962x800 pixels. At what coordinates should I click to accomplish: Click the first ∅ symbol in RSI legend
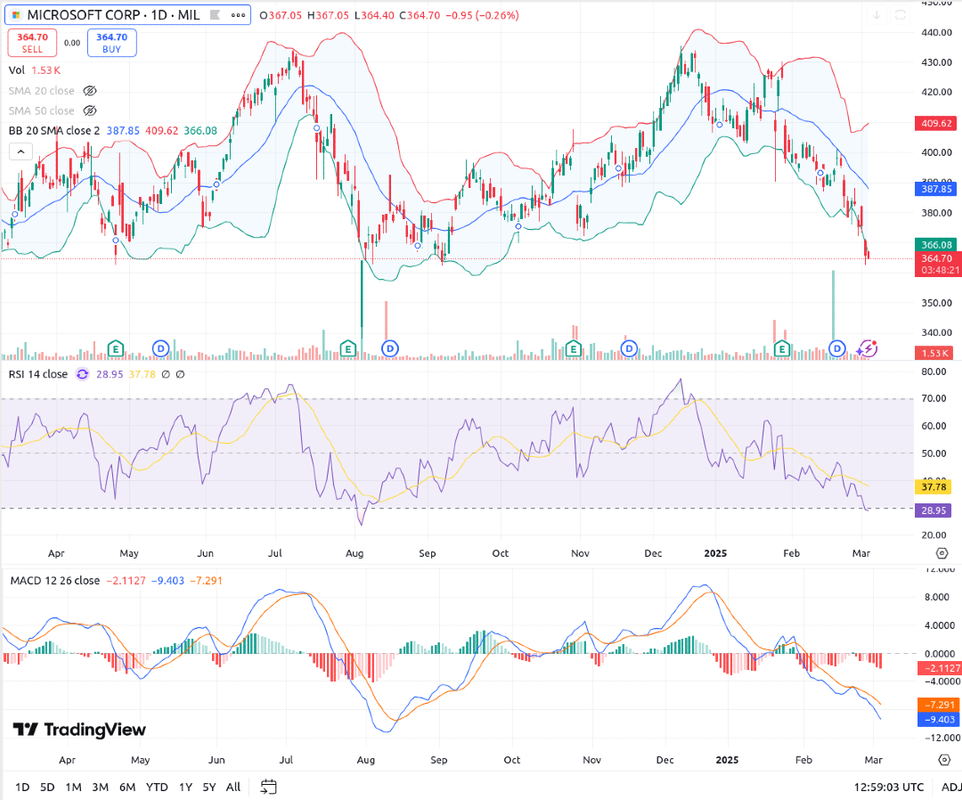(166, 374)
